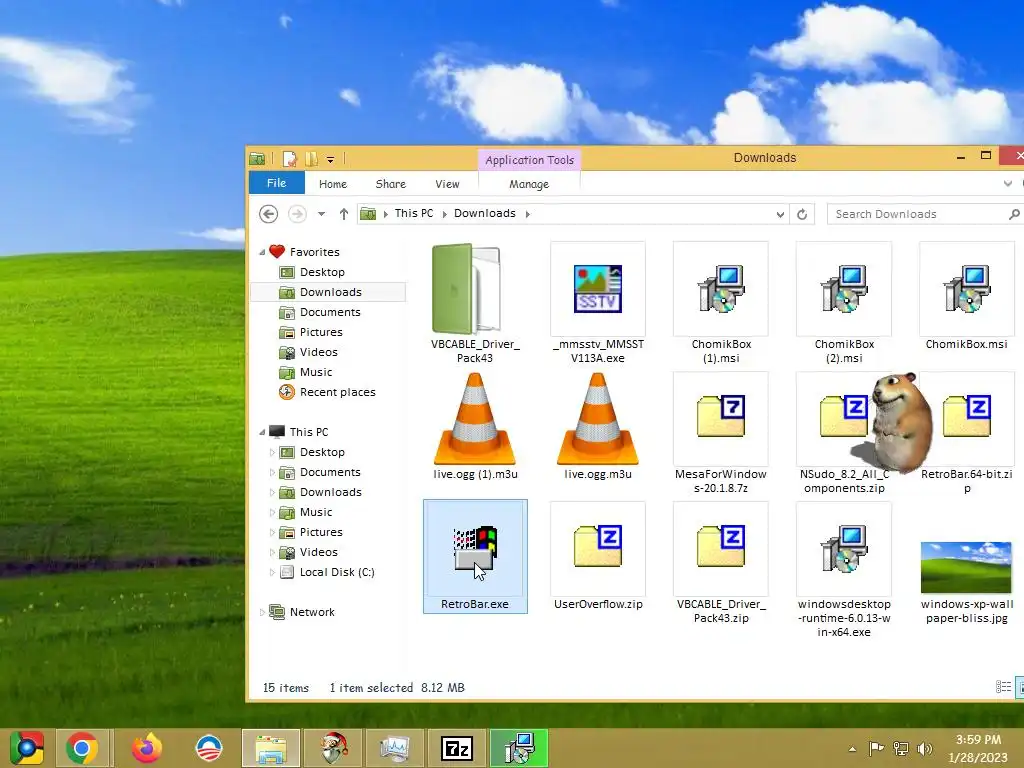Click the Start button on taskbar
The image size is (1024, 768).
coord(25,748)
